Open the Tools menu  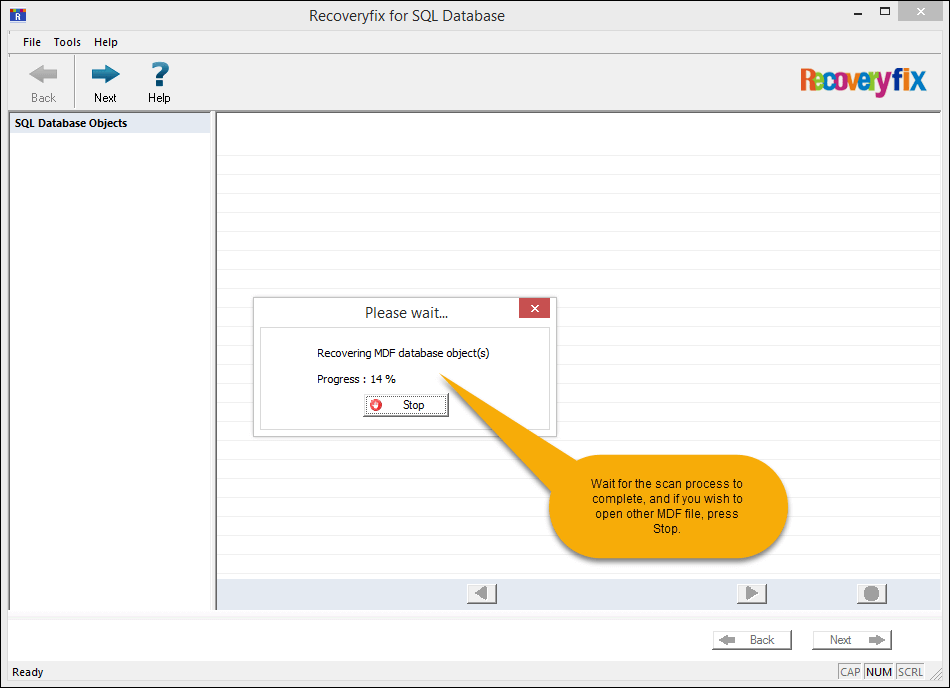click(67, 42)
